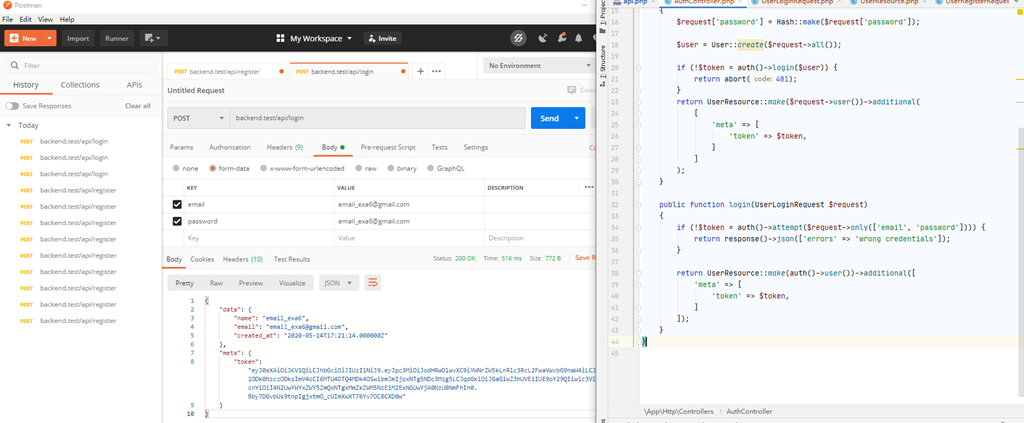The width and height of the screenshot is (1024, 423).
Task: Click the request URL input field
Action: pos(377,118)
